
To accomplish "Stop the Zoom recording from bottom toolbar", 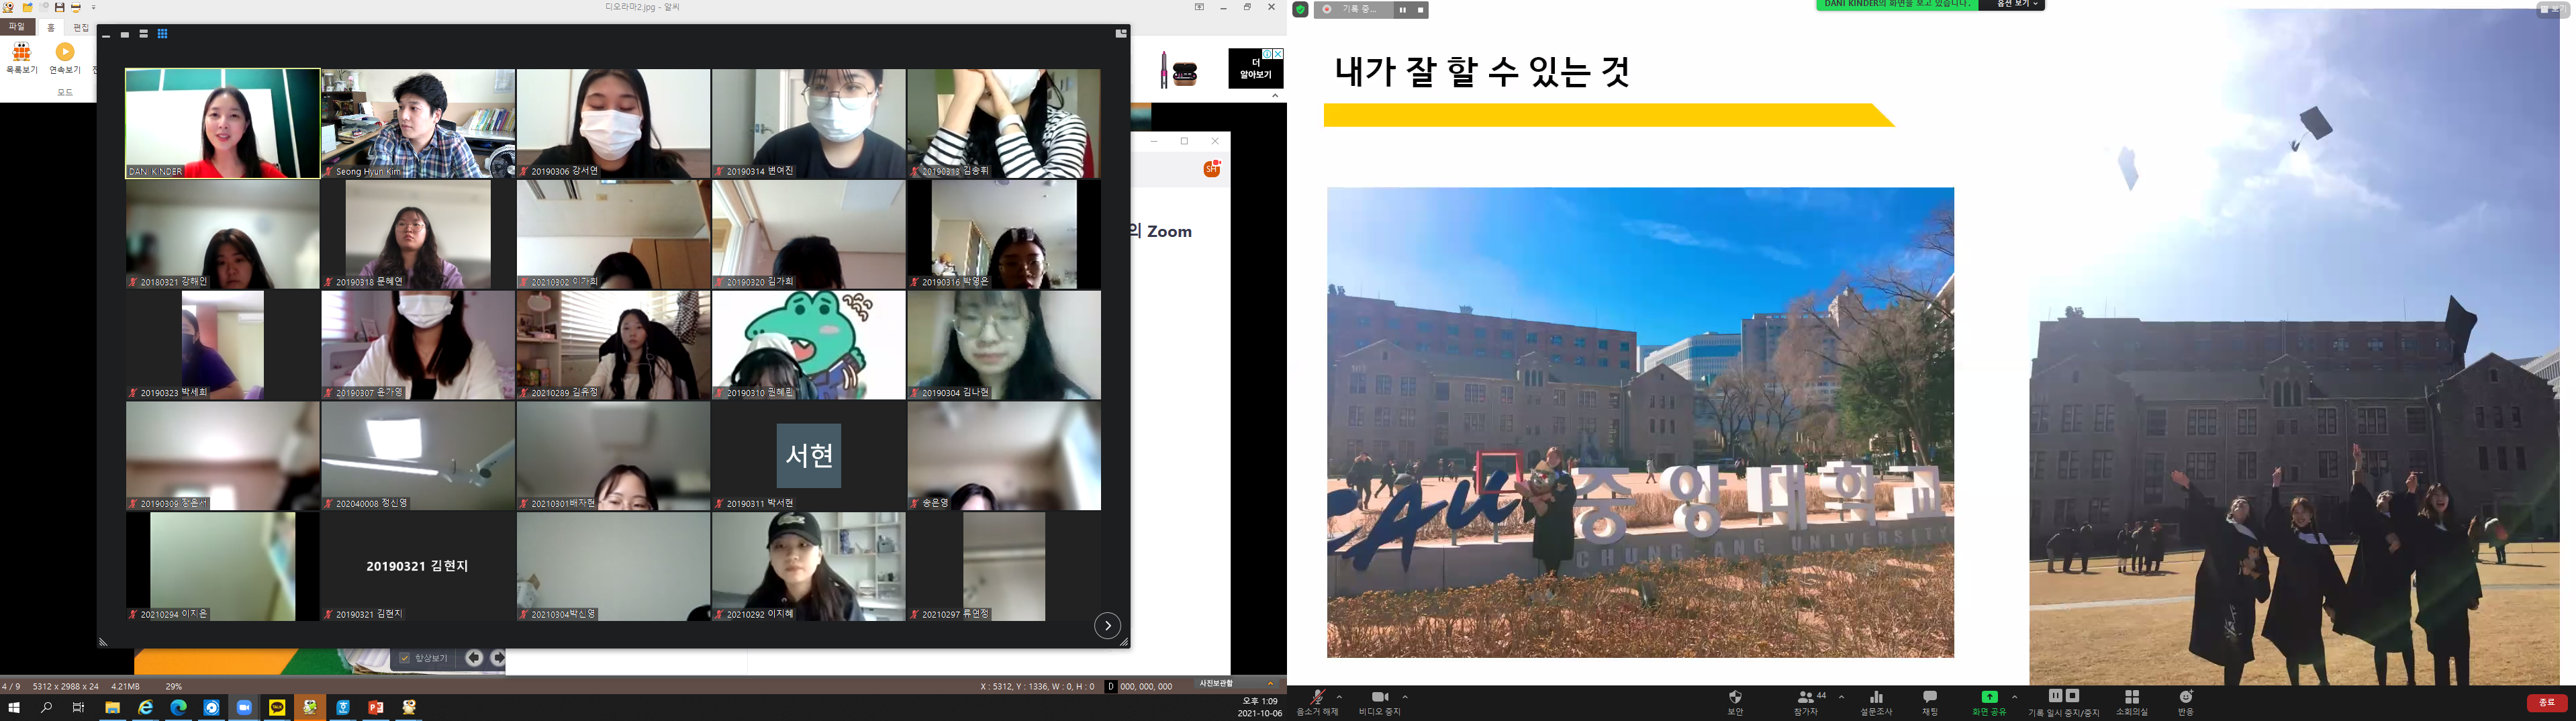I will pos(2073,696).
